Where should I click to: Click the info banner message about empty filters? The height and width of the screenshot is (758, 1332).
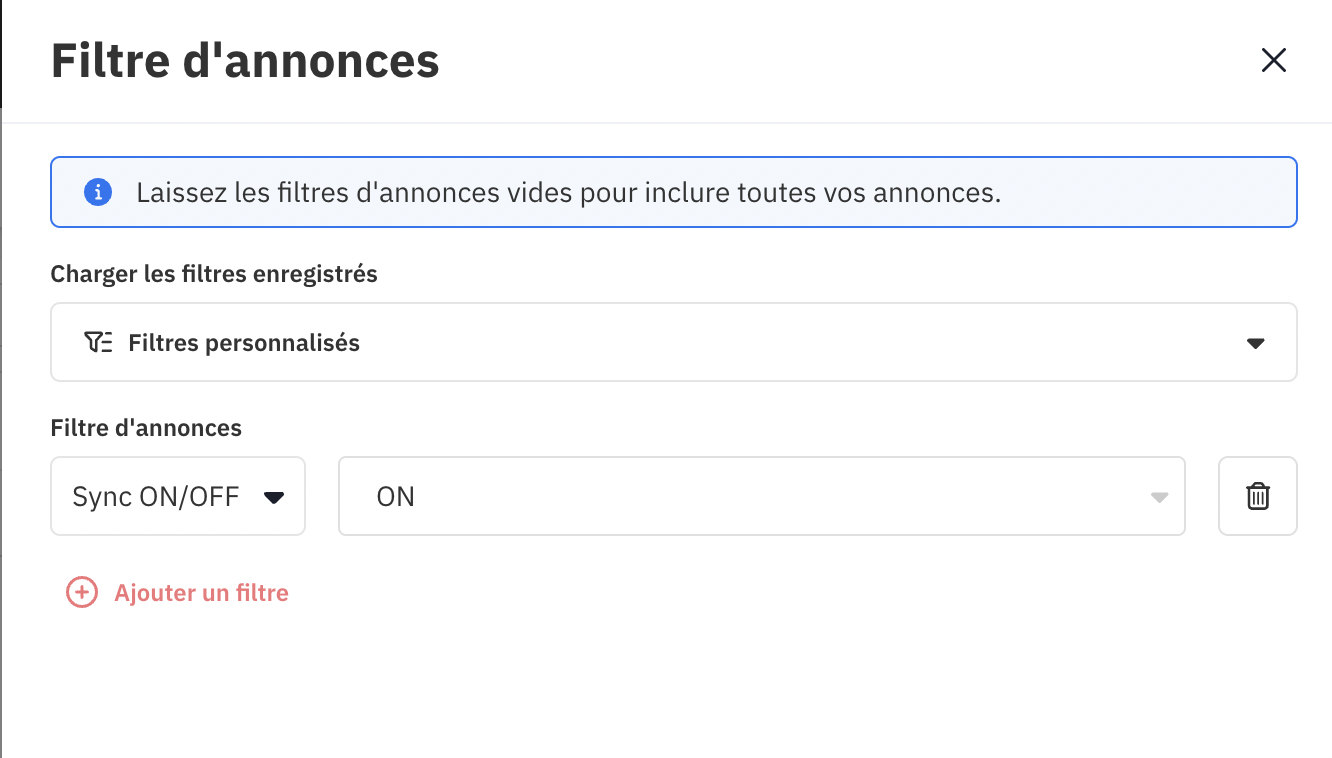coord(568,192)
